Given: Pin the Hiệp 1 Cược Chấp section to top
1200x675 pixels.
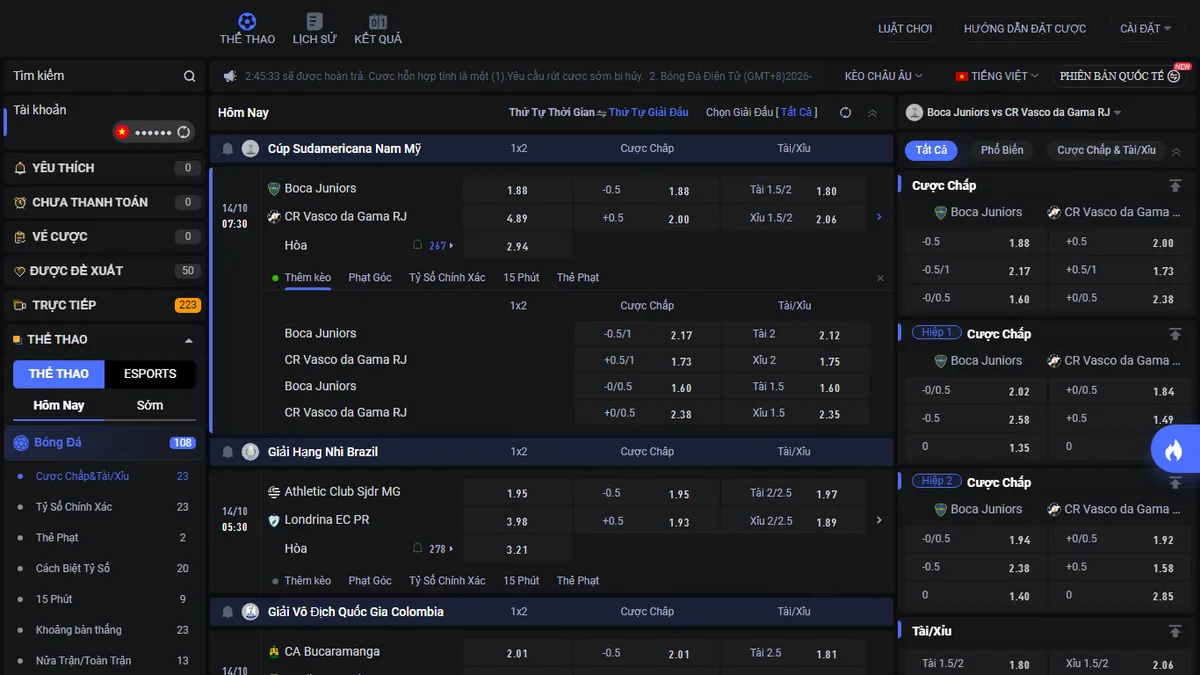Looking at the screenshot, I should pyautogui.click(x=1175, y=334).
